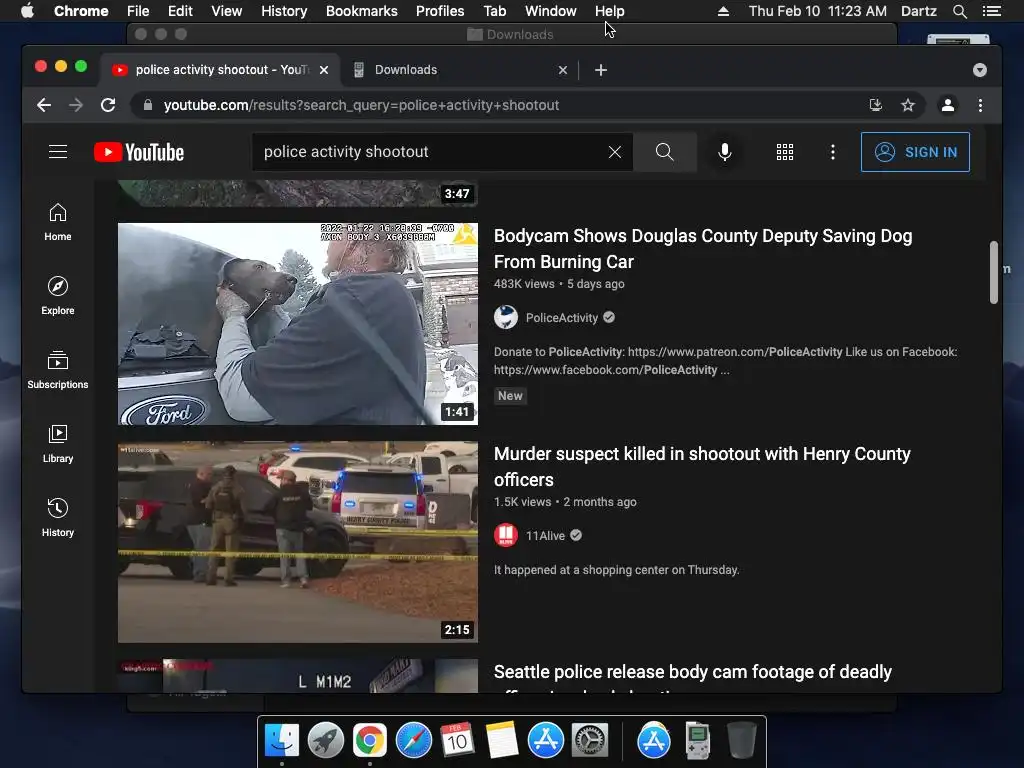The height and width of the screenshot is (768, 1024).
Task: Go back with Chrome's back arrow
Action: pyautogui.click(x=44, y=105)
